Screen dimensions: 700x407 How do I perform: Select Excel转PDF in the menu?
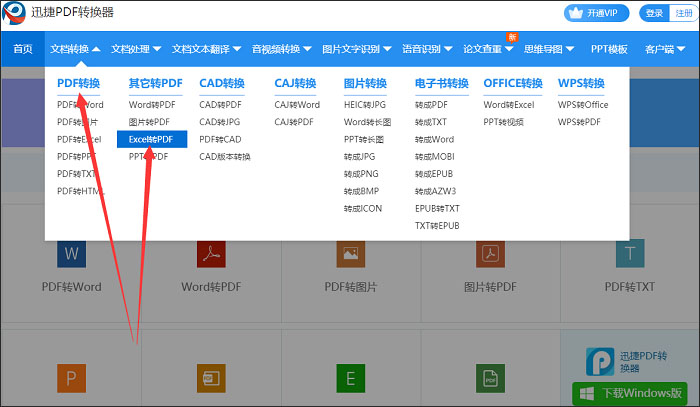pyautogui.click(x=152, y=139)
